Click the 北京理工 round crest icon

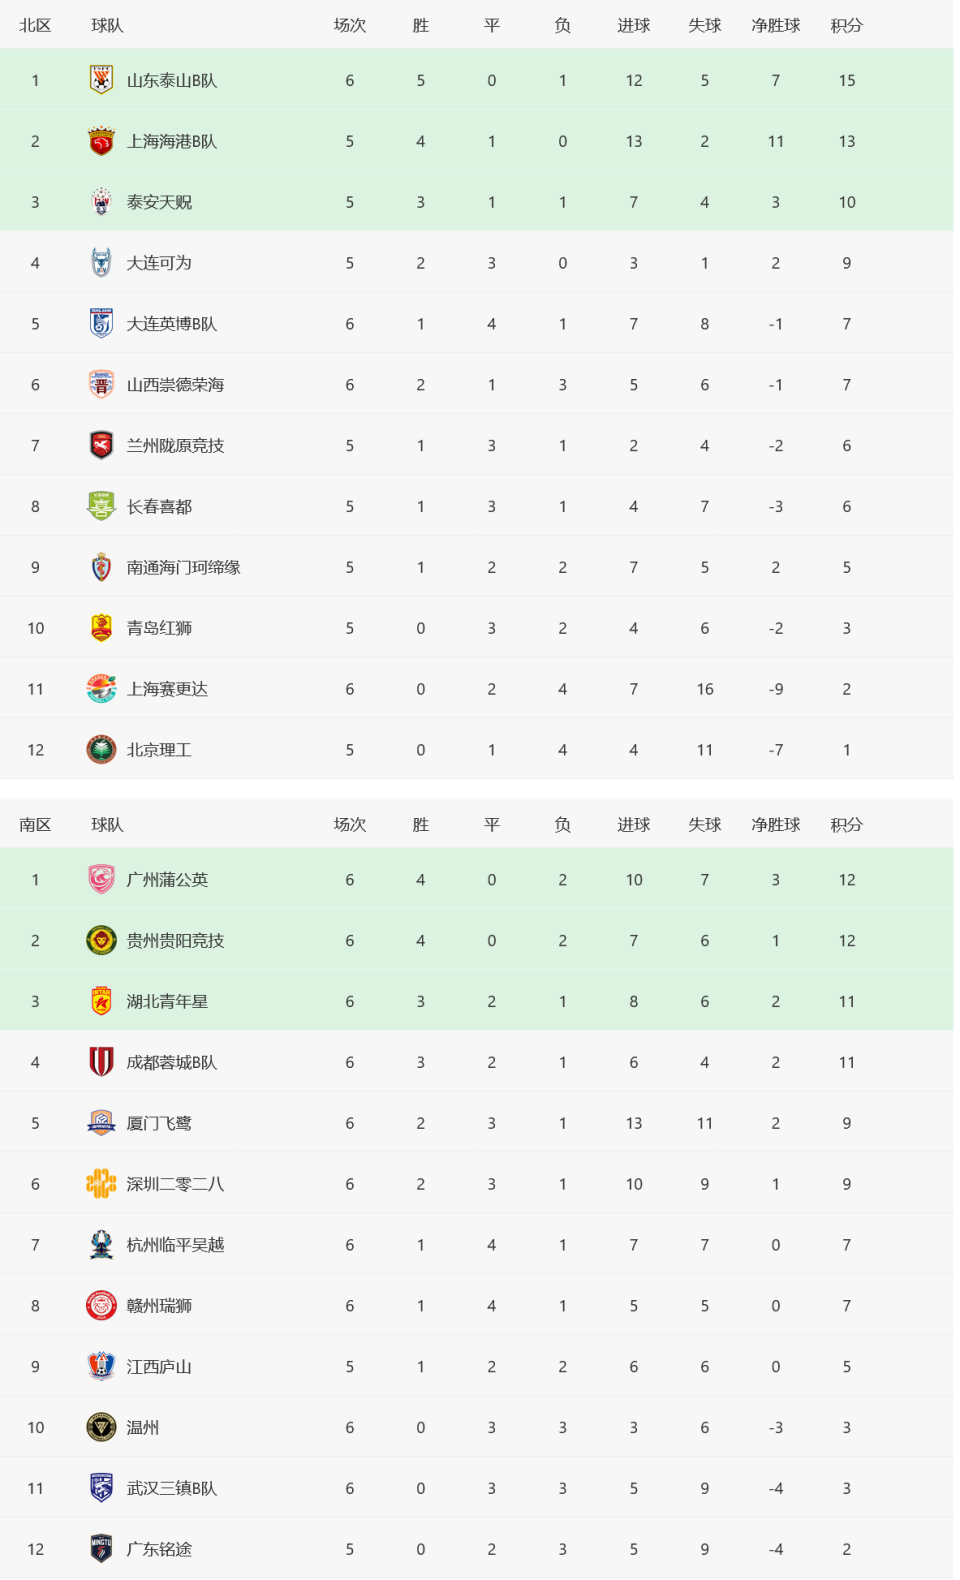point(101,749)
